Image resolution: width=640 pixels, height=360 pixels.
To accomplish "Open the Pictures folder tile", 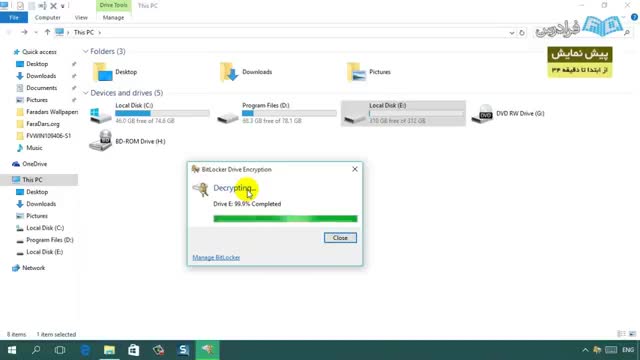I will (x=369, y=72).
